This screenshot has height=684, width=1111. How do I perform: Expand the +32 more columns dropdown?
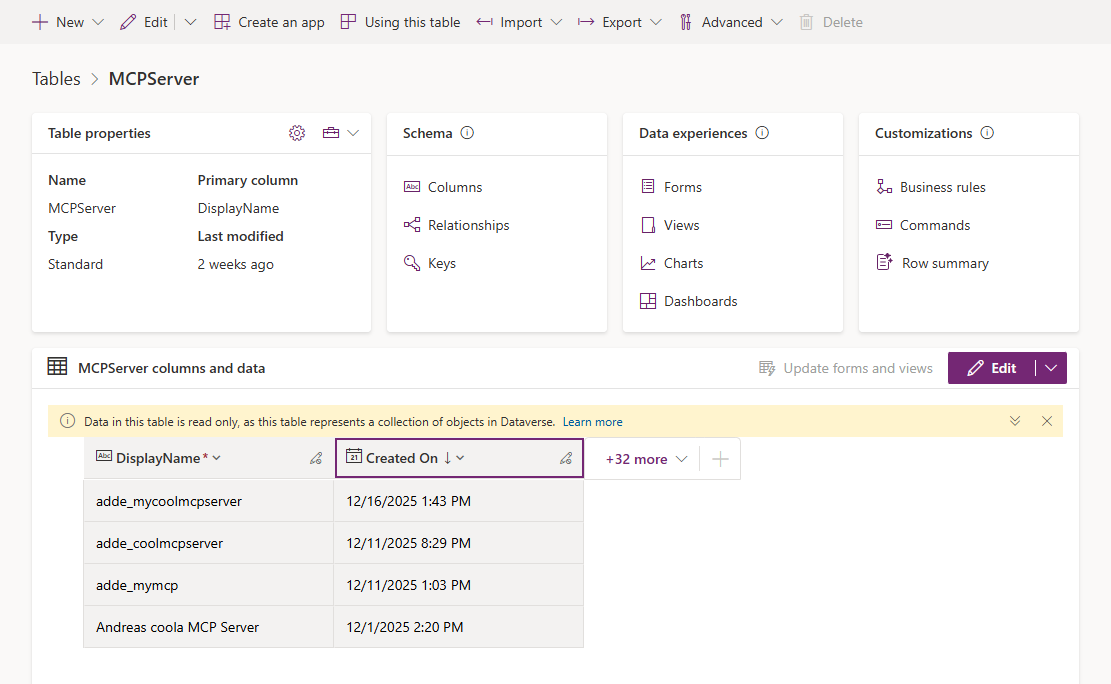(646, 459)
